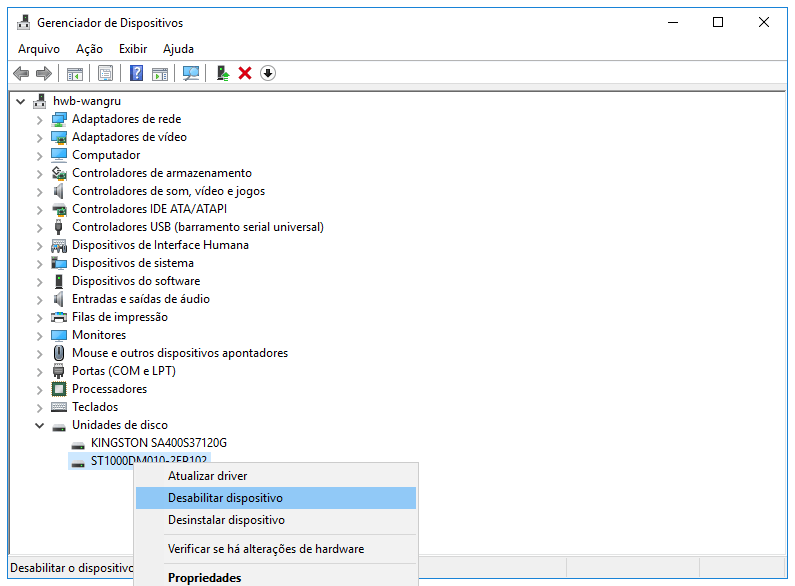Select Atualizar driver in the context menu

(207, 476)
